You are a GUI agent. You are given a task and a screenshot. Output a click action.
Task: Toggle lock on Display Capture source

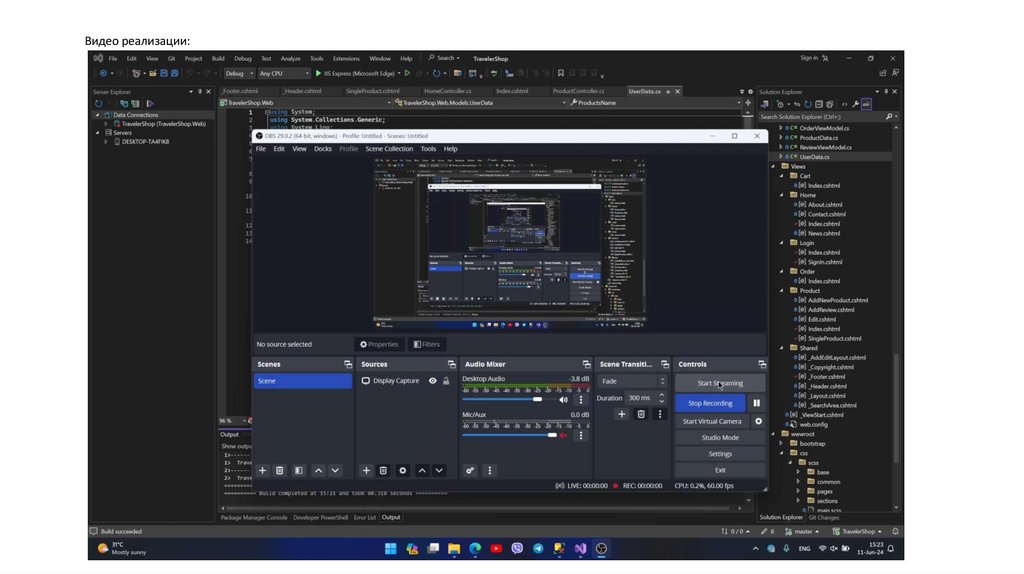446,381
